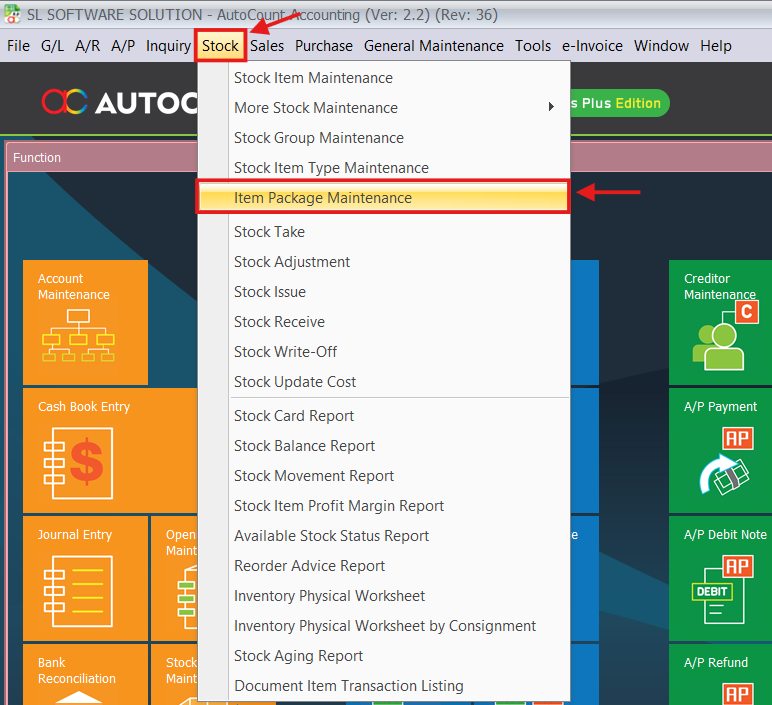Open Bank Reconciliation tile
The image size is (772, 705).
tap(85, 674)
